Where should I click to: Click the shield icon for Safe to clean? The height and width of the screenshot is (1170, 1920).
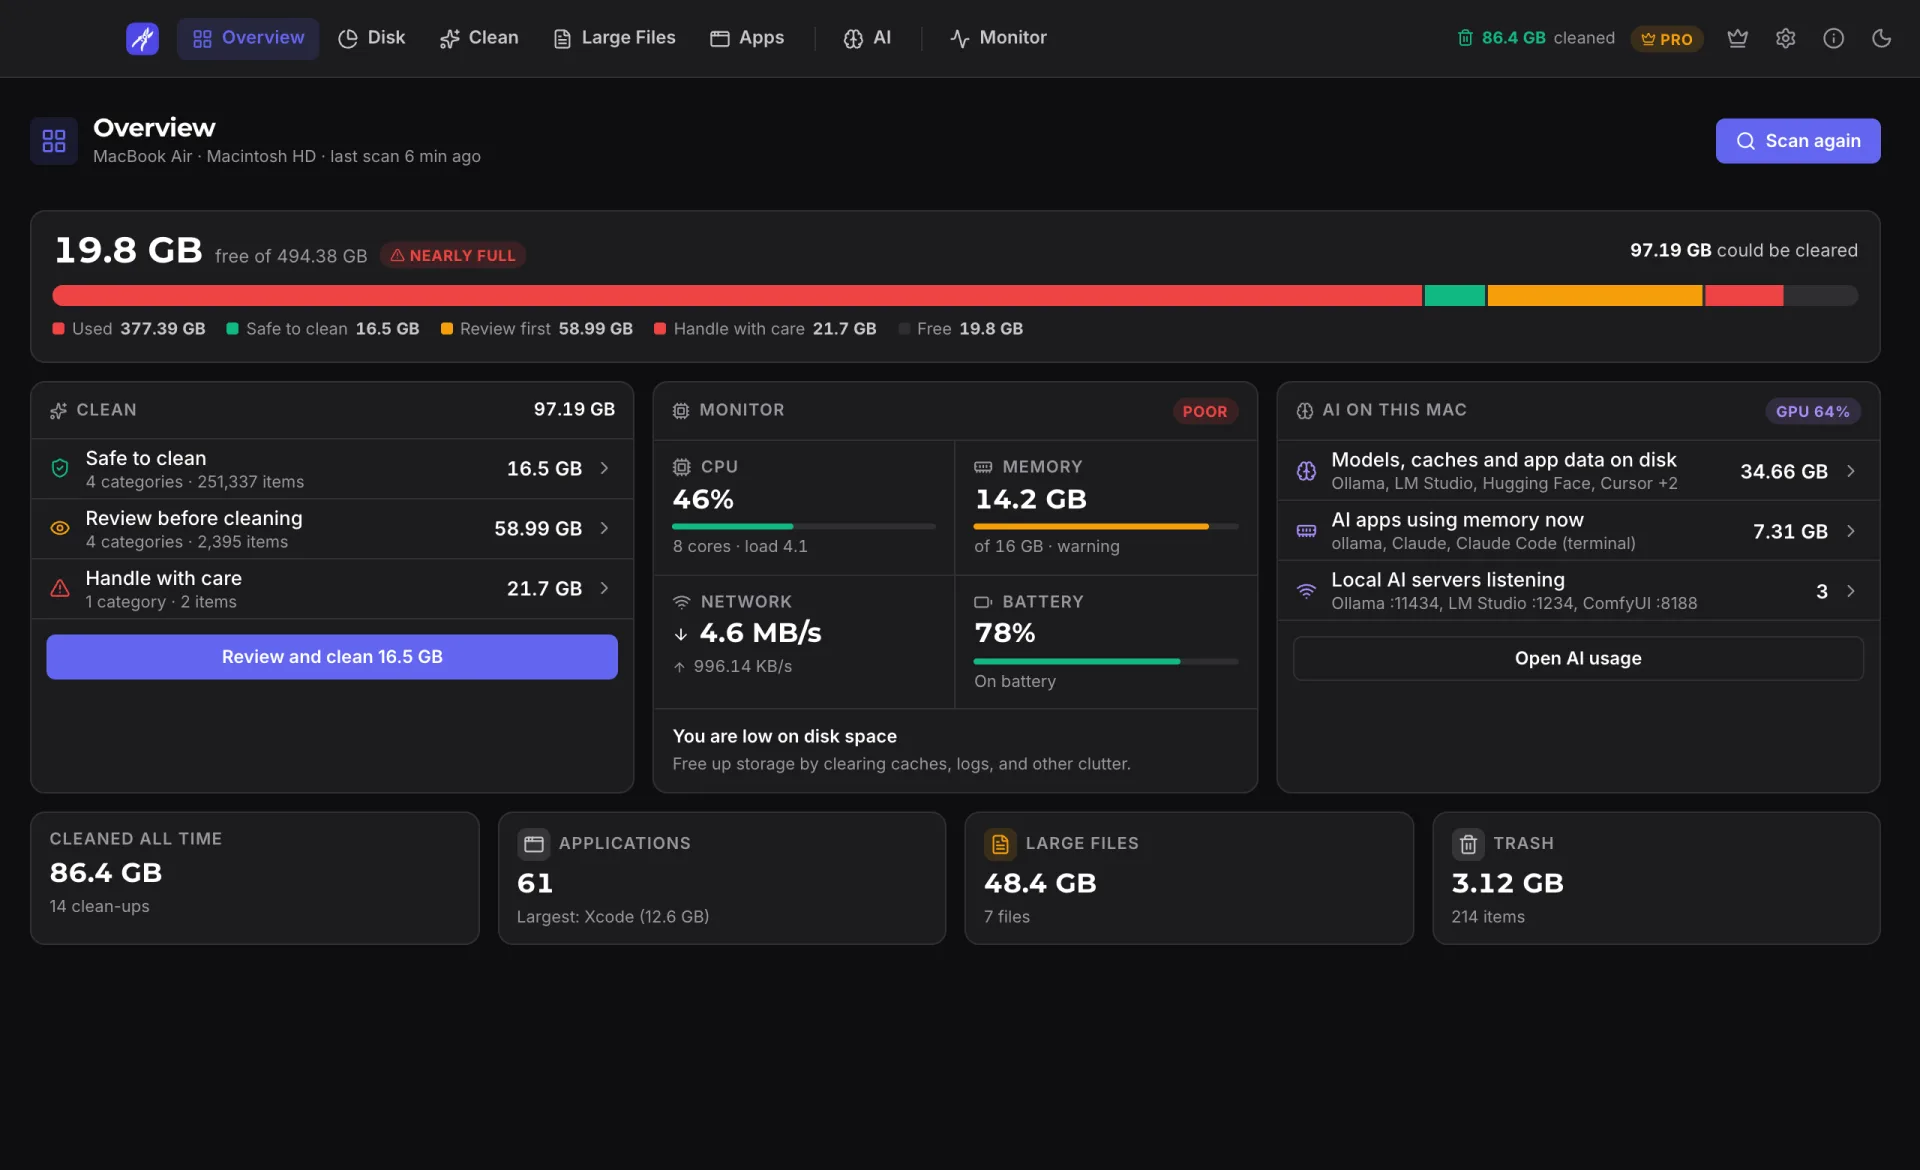pos(60,468)
